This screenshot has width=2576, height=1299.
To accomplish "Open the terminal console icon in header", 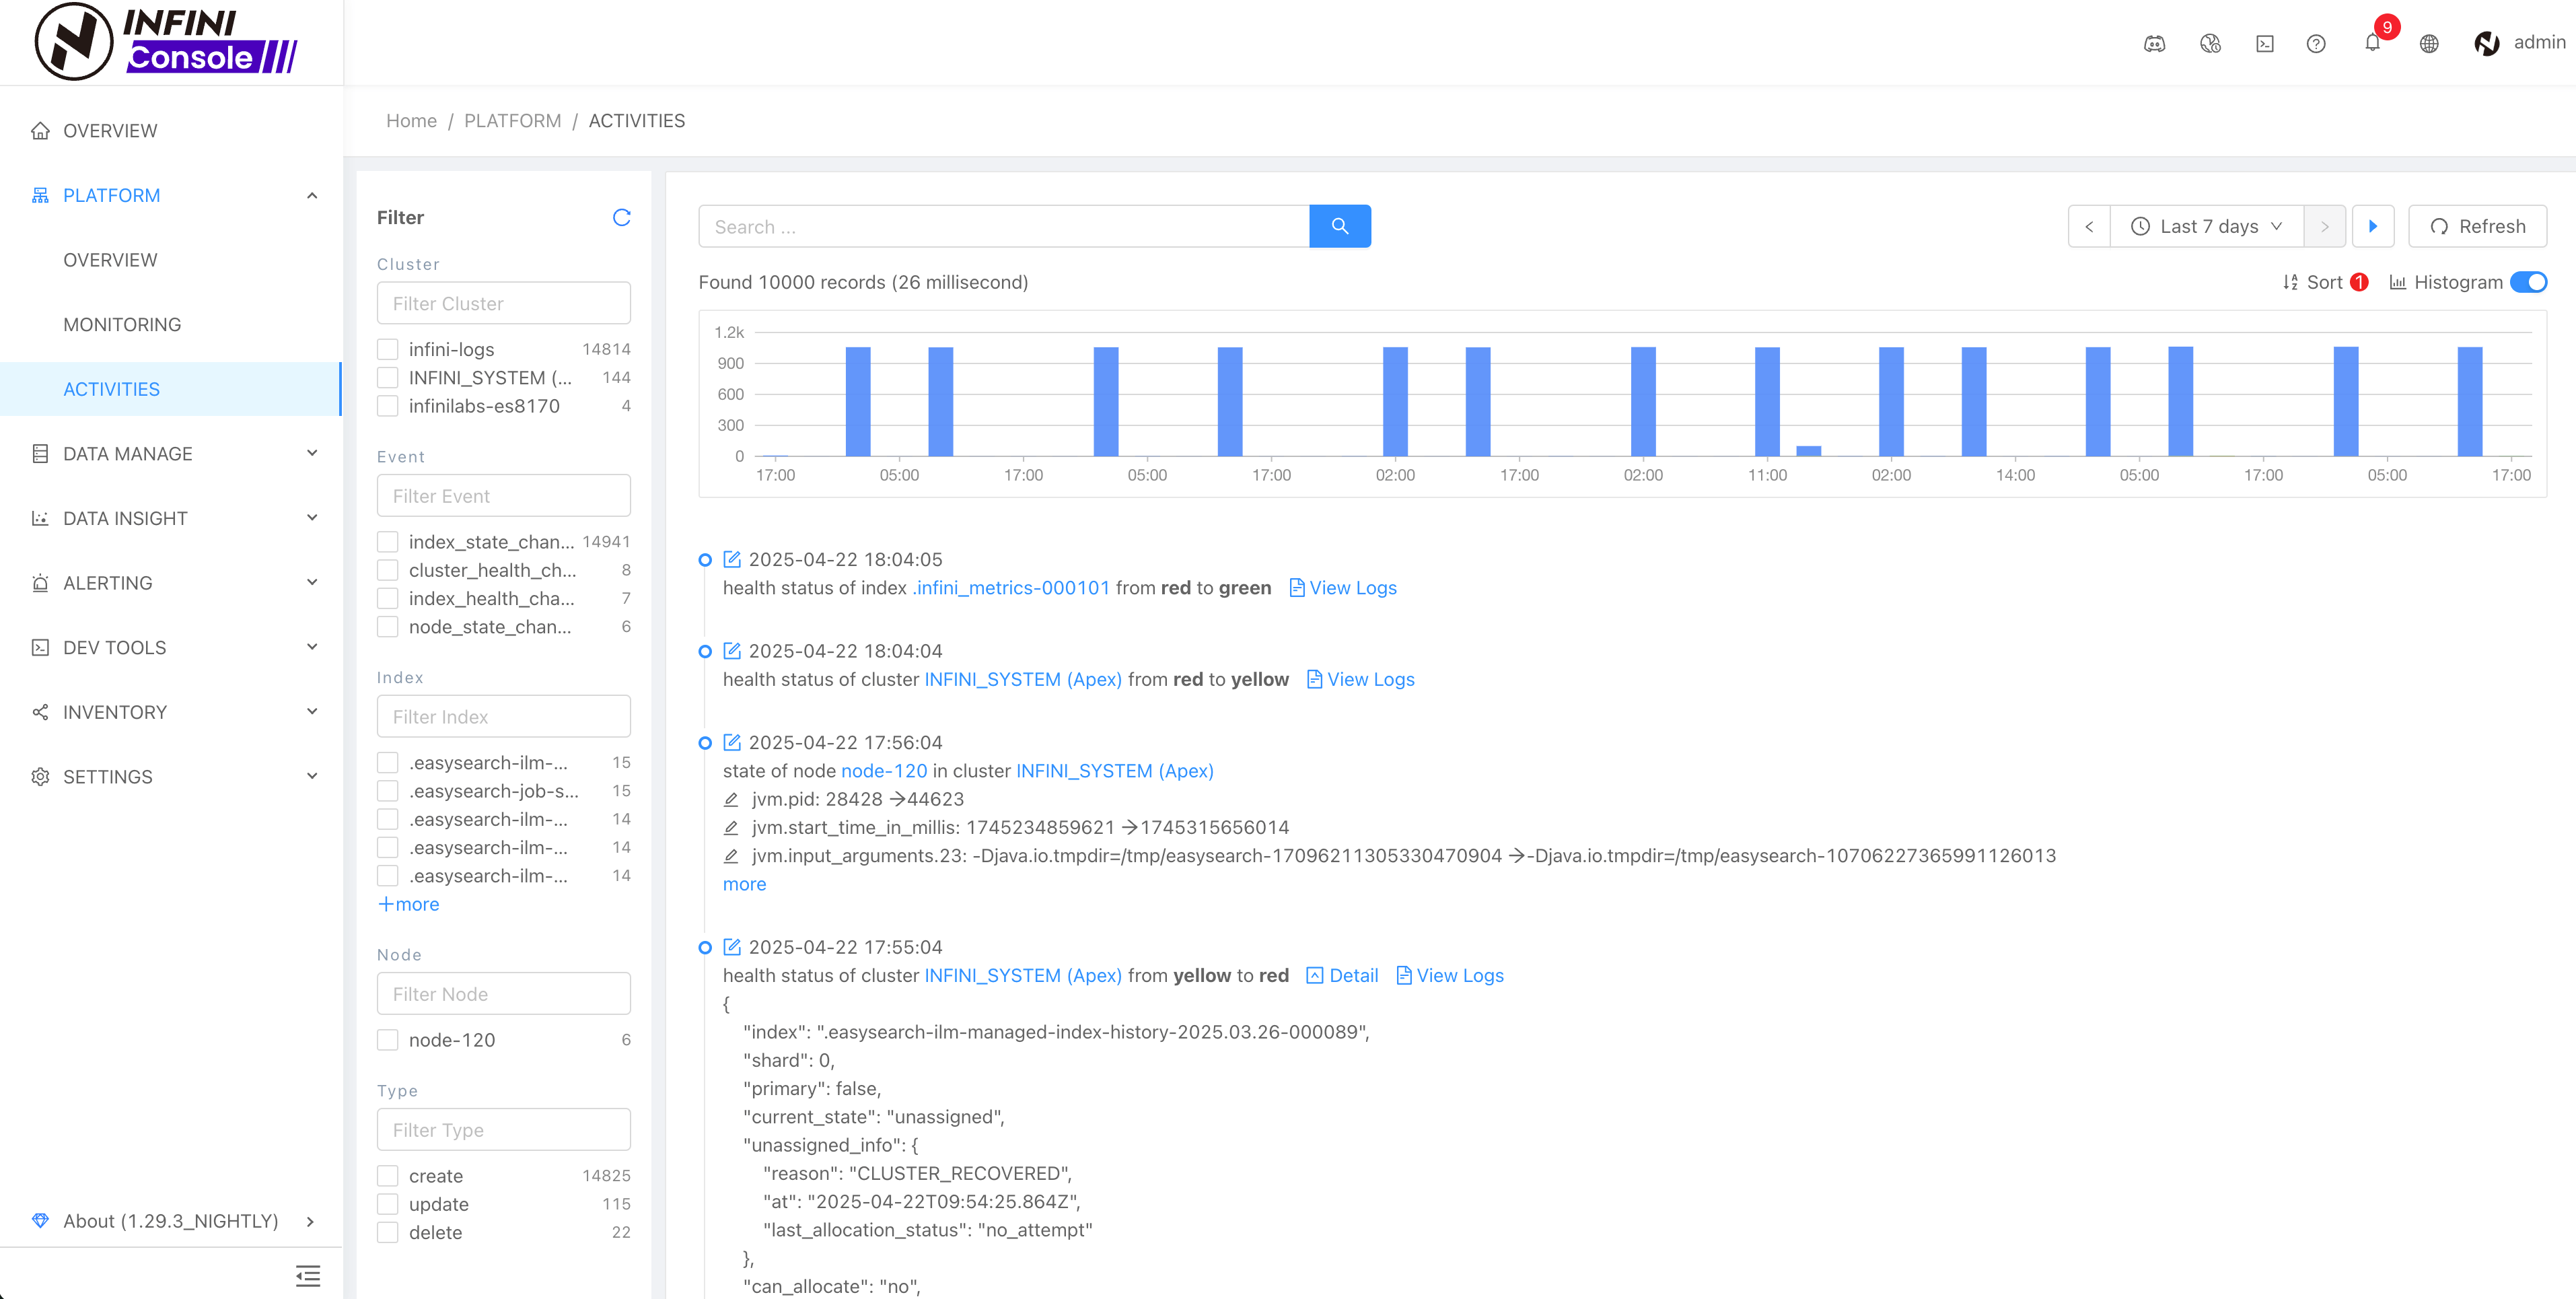I will [x=2265, y=43].
